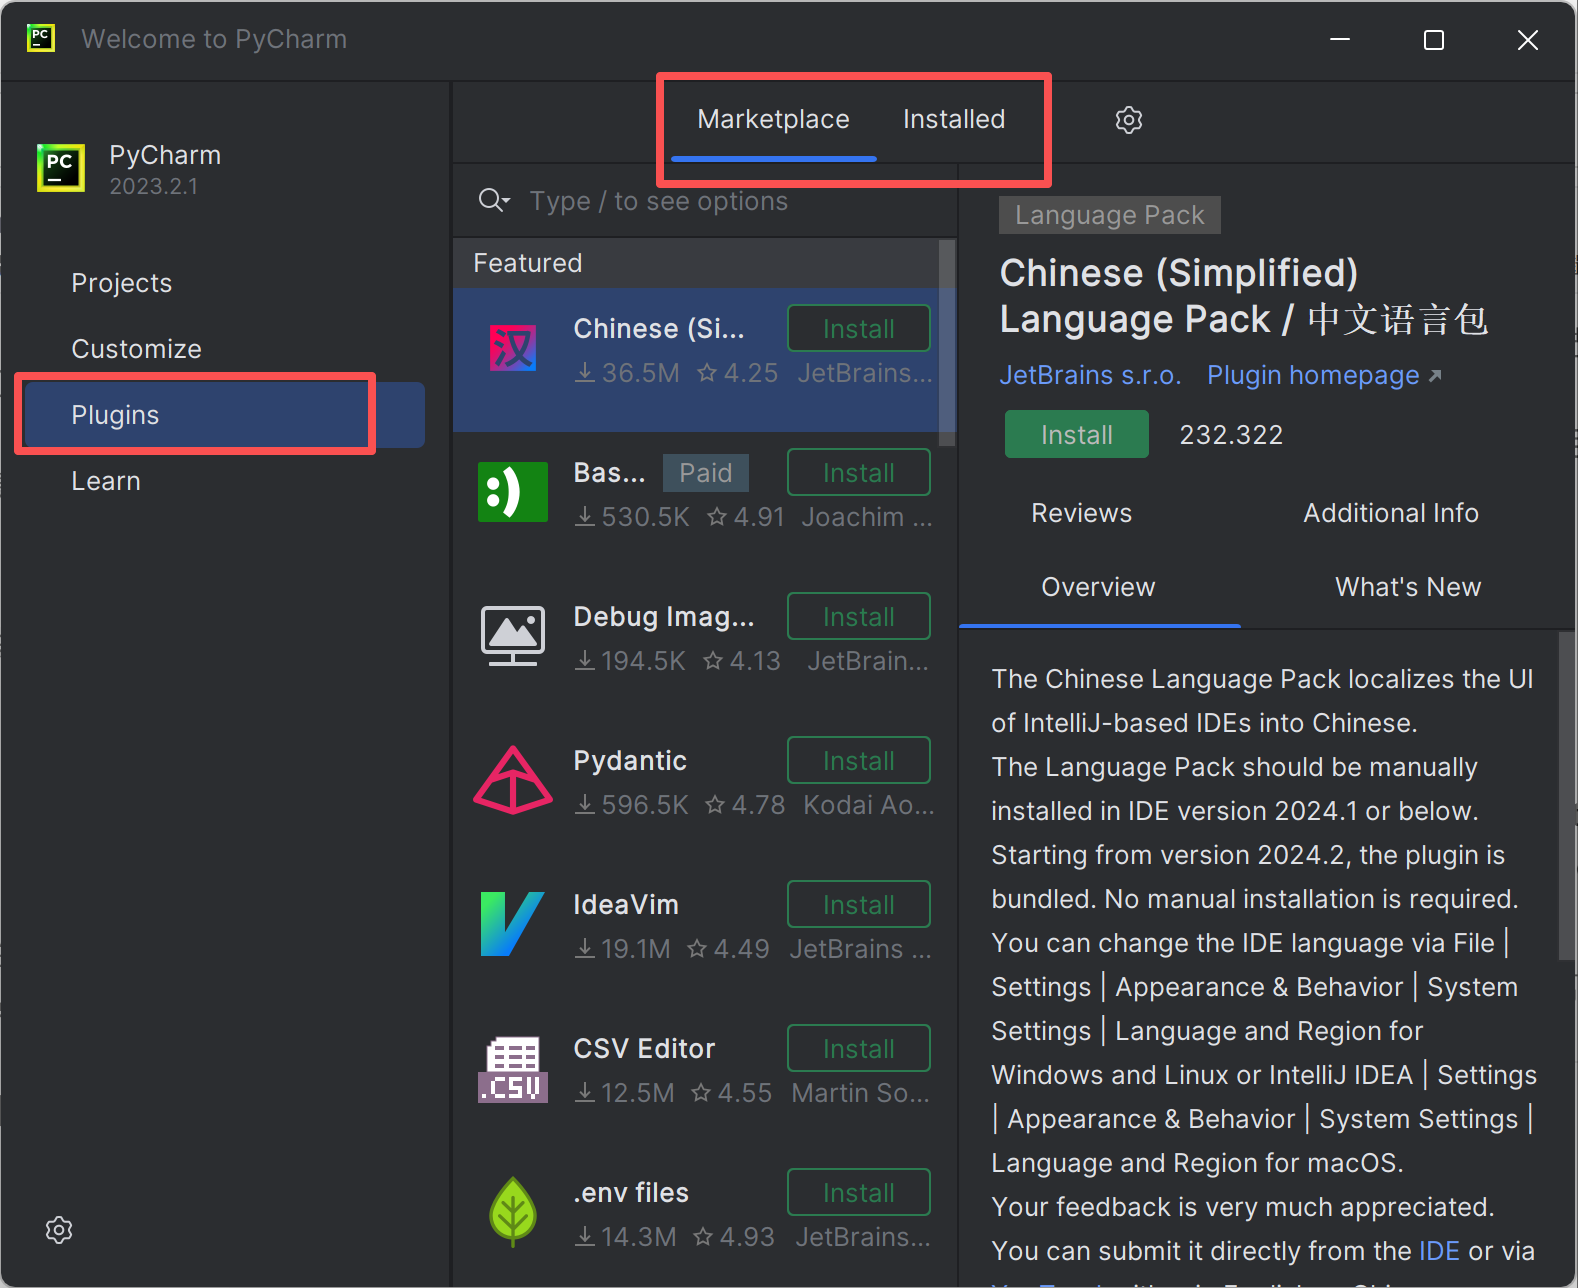Click the .env files leaf icon
This screenshot has height=1288, width=1578.
pyautogui.click(x=513, y=1212)
